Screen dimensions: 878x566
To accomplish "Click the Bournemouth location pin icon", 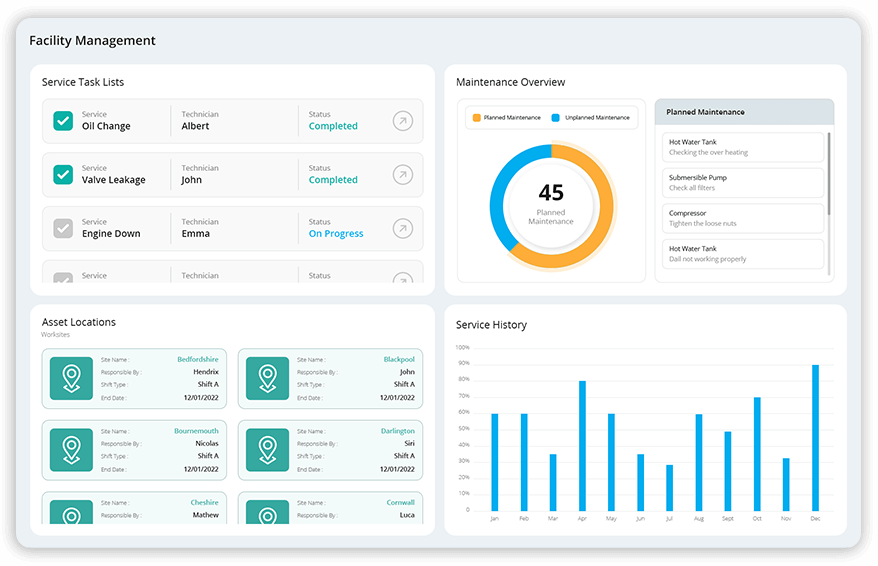I will 71,450.
